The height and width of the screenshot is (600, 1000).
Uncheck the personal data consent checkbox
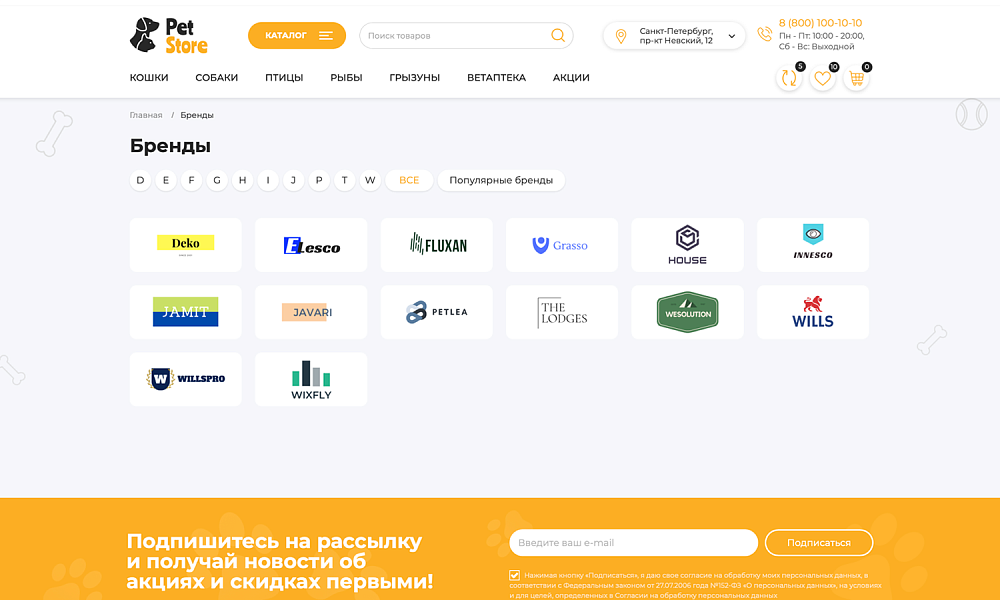[514, 574]
